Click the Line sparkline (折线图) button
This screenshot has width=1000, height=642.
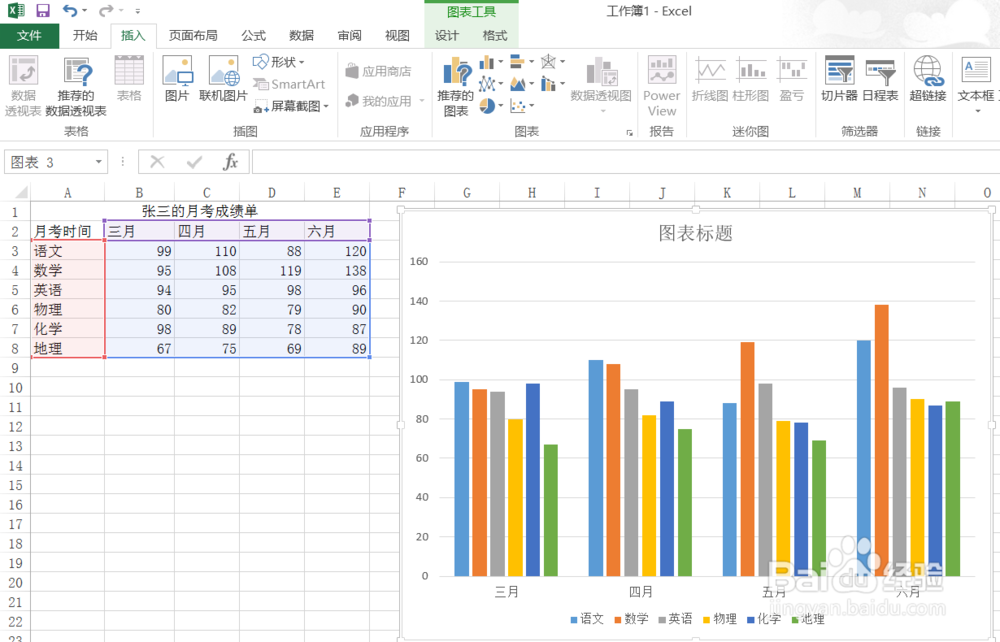click(710, 78)
